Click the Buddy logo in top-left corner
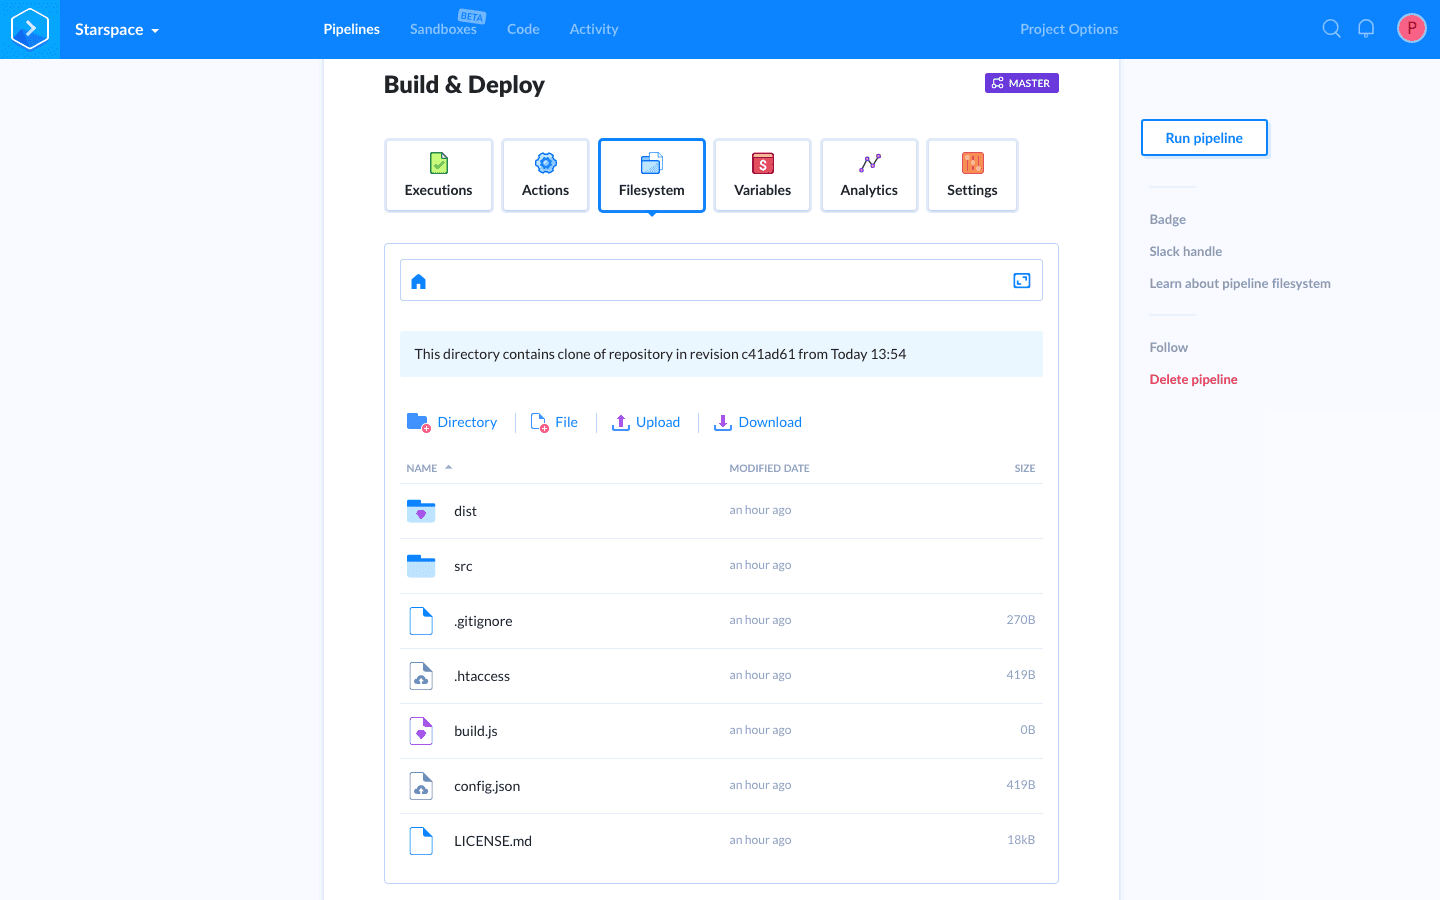Viewport: 1440px width, 900px height. click(x=30, y=29)
